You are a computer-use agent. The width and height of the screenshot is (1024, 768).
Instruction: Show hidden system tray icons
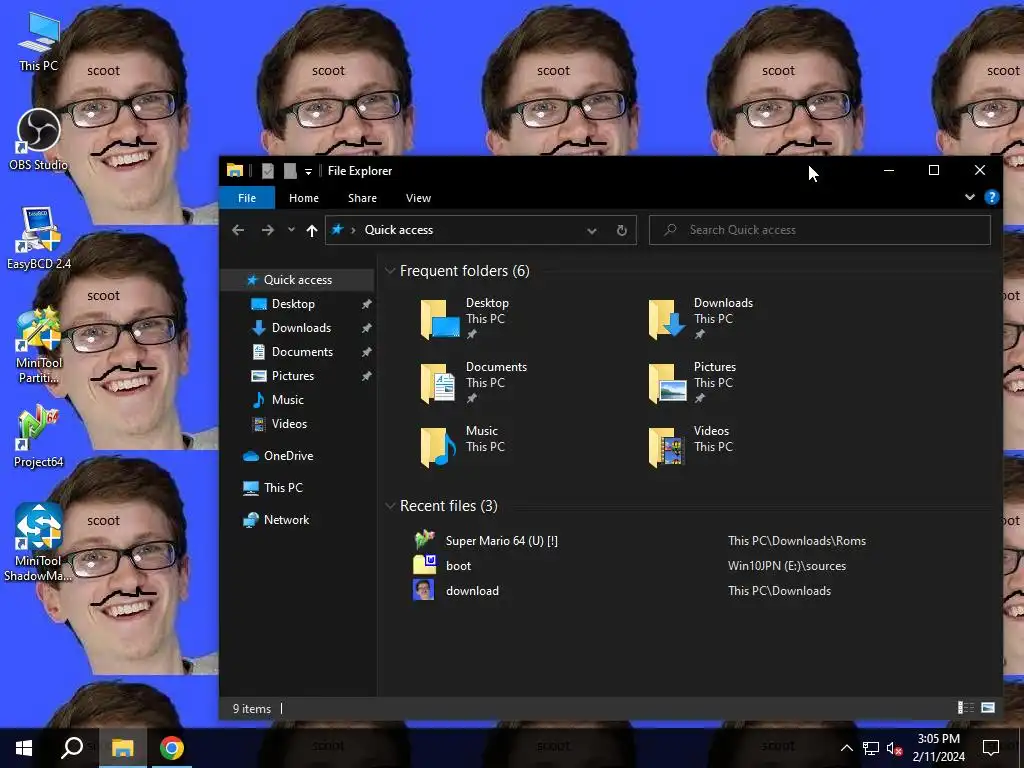tap(846, 748)
